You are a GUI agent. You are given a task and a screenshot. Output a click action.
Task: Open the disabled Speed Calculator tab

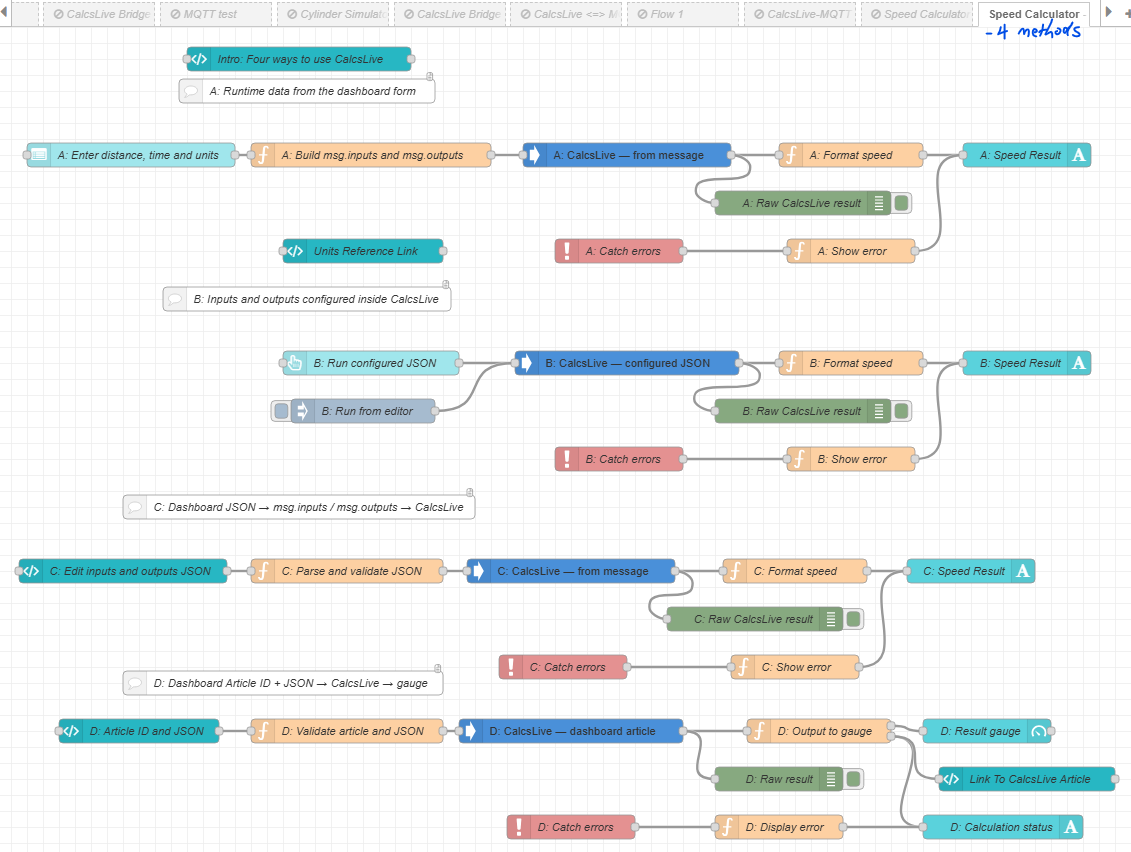coord(917,14)
